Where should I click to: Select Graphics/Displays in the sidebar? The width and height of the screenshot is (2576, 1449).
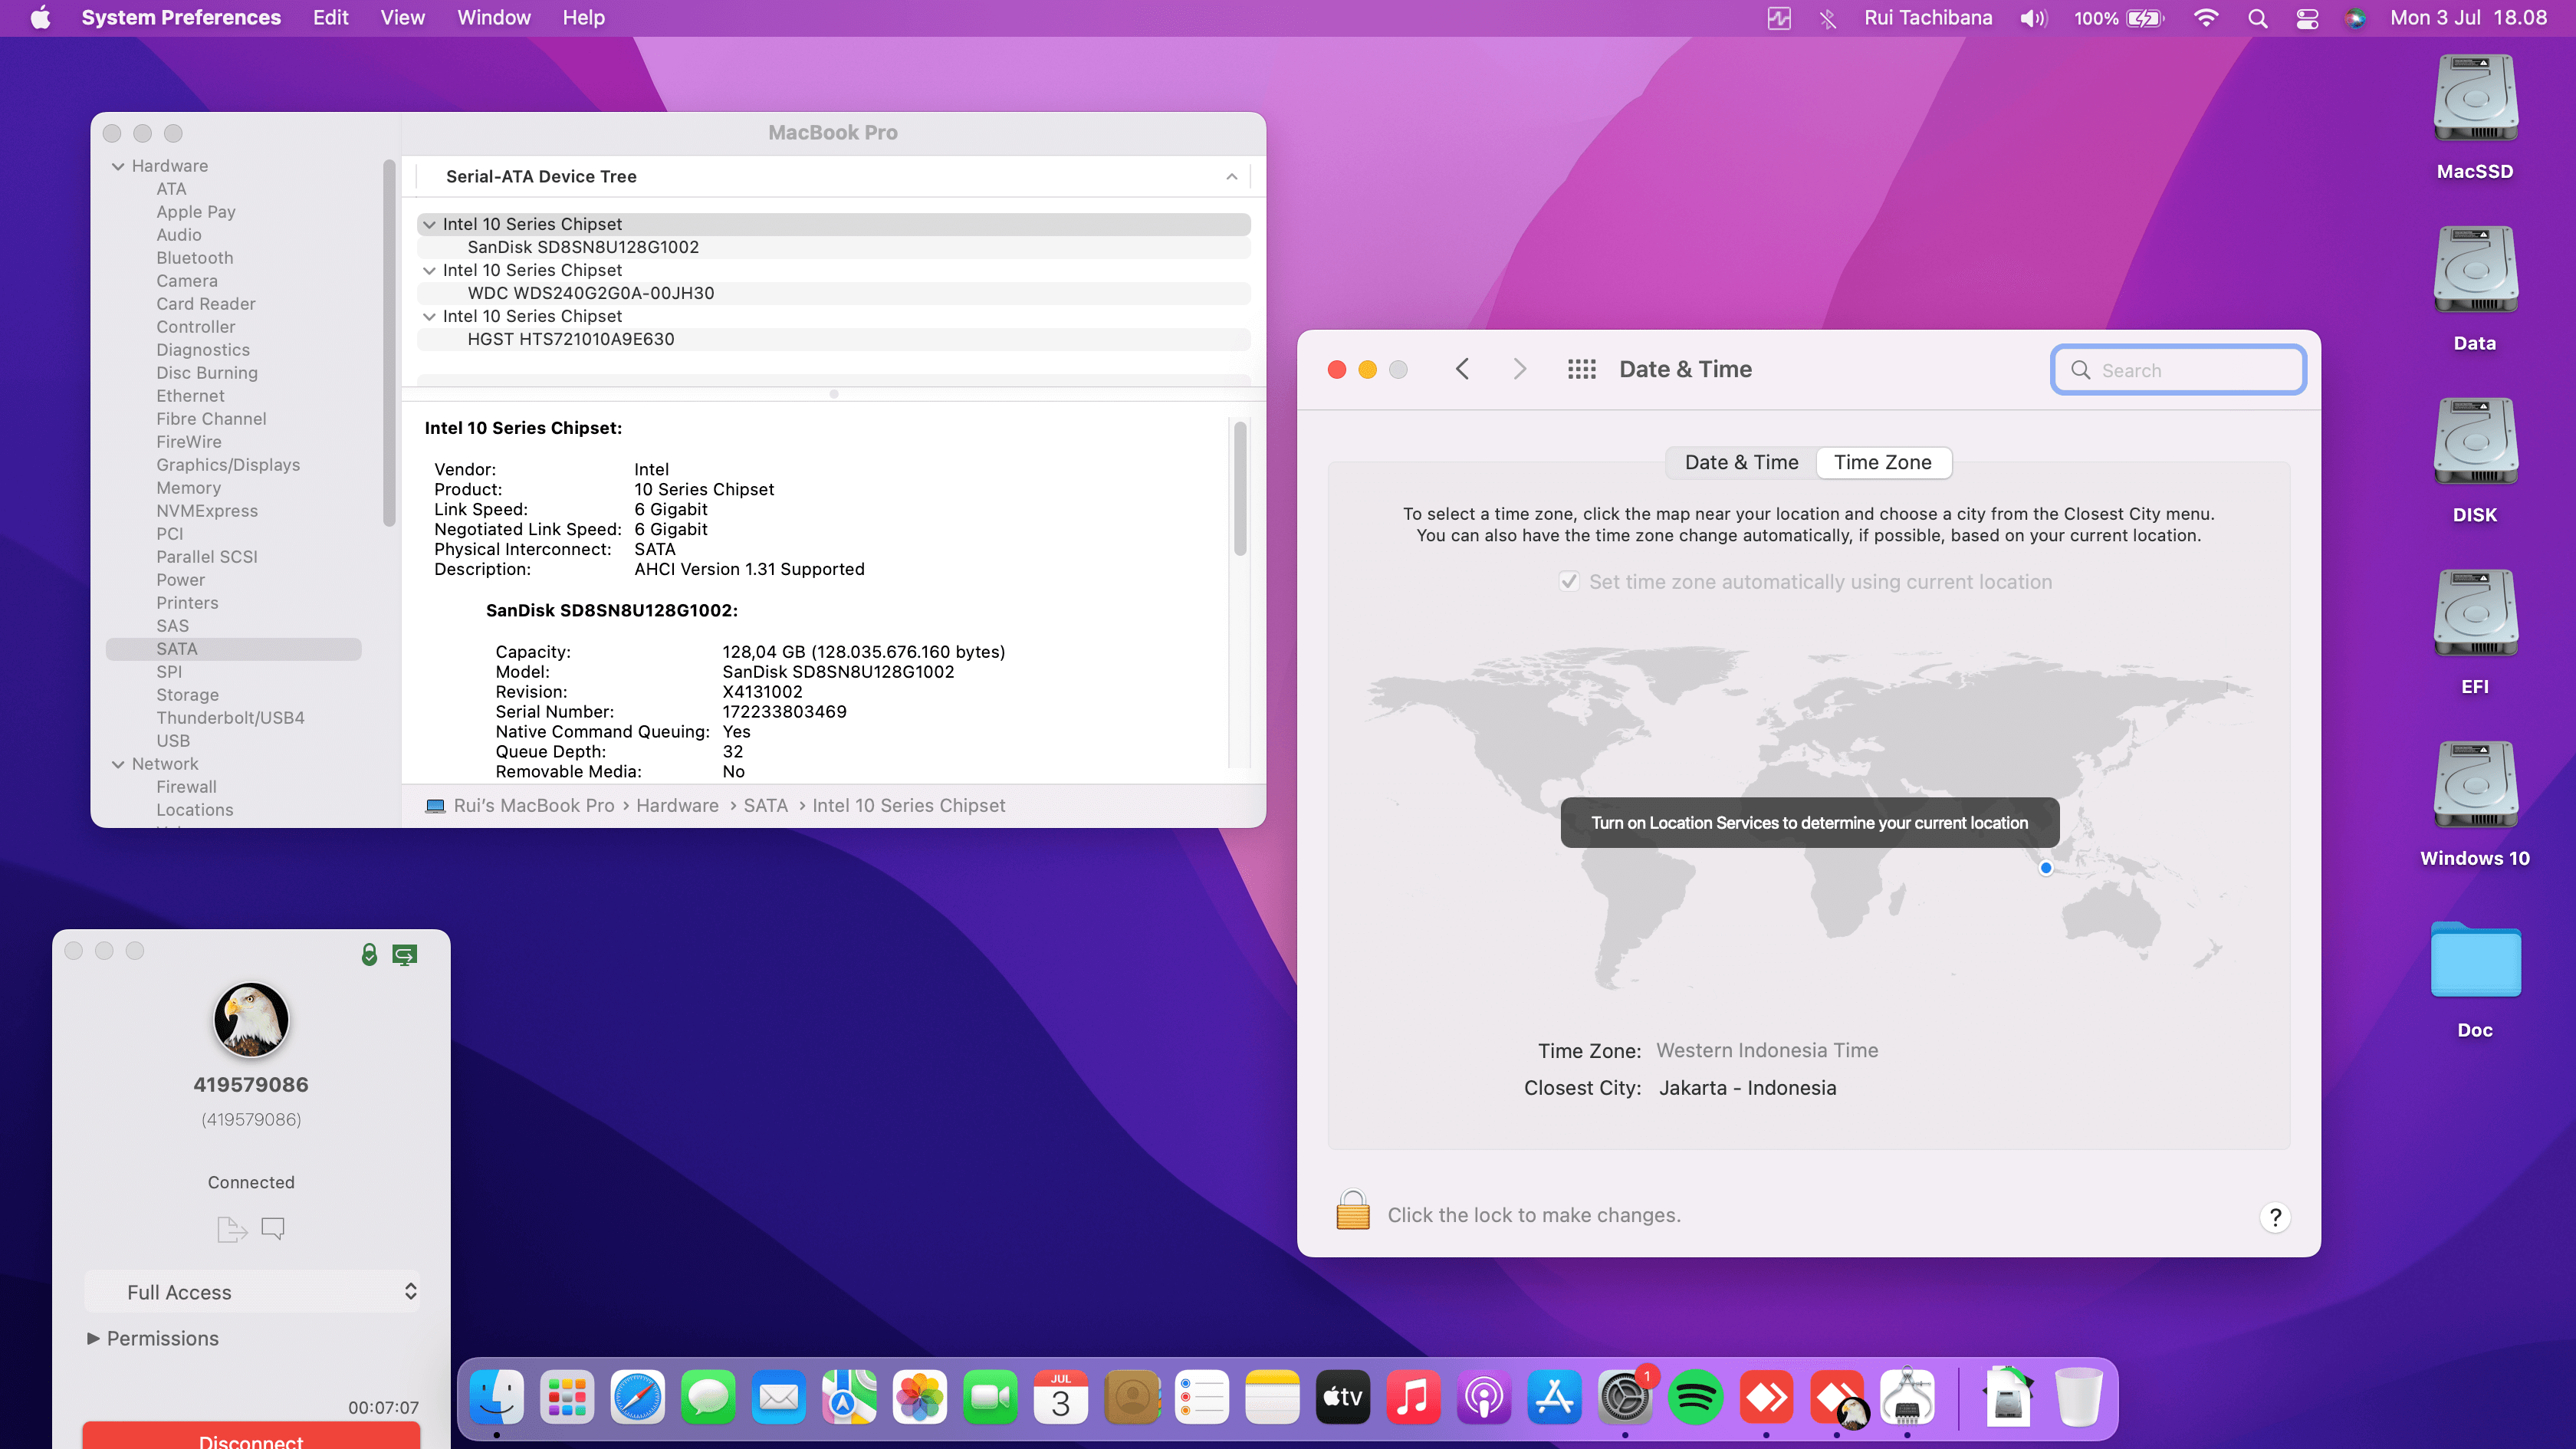pyautogui.click(x=228, y=465)
